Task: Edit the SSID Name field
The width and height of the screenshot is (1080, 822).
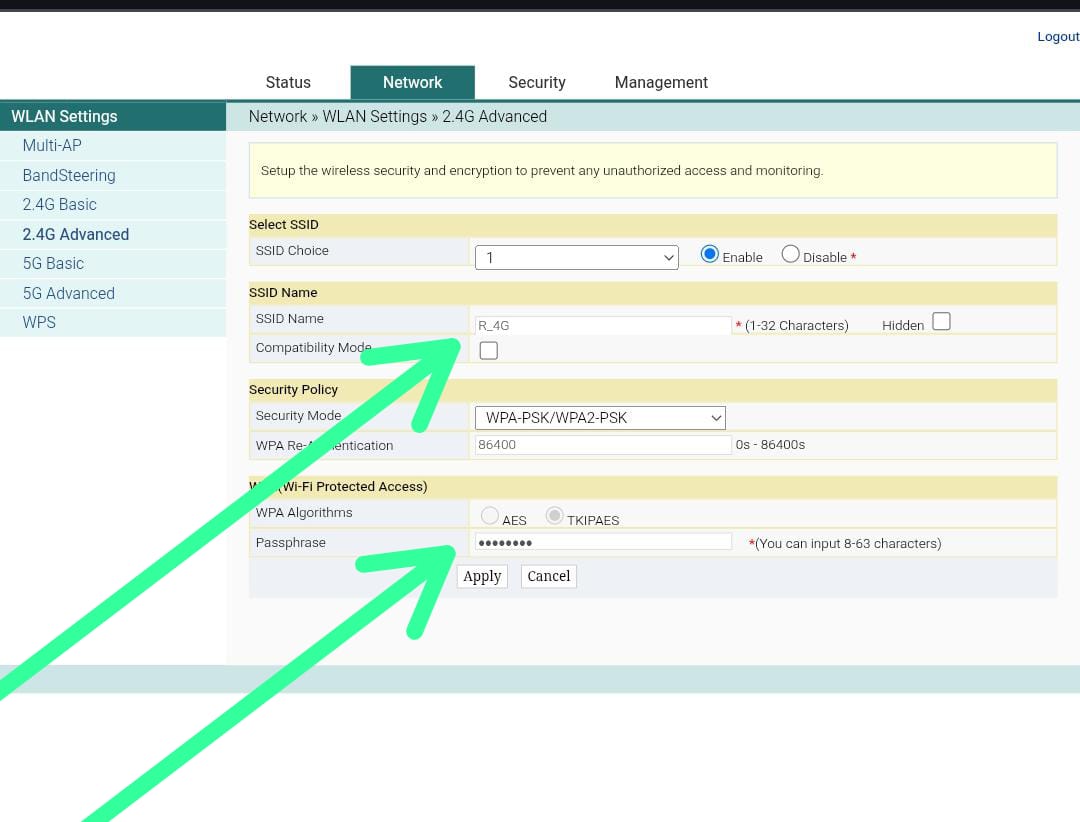Action: [600, 324]
